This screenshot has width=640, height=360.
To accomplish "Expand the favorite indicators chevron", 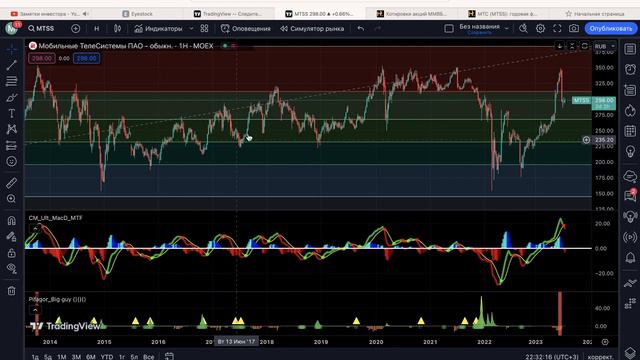I will coord(191,29).
